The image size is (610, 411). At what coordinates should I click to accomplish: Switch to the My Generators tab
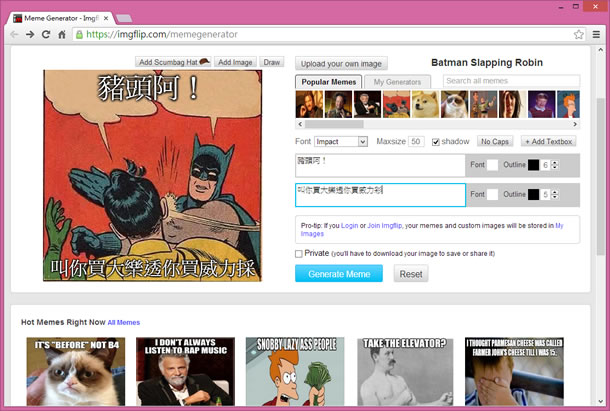397,81
